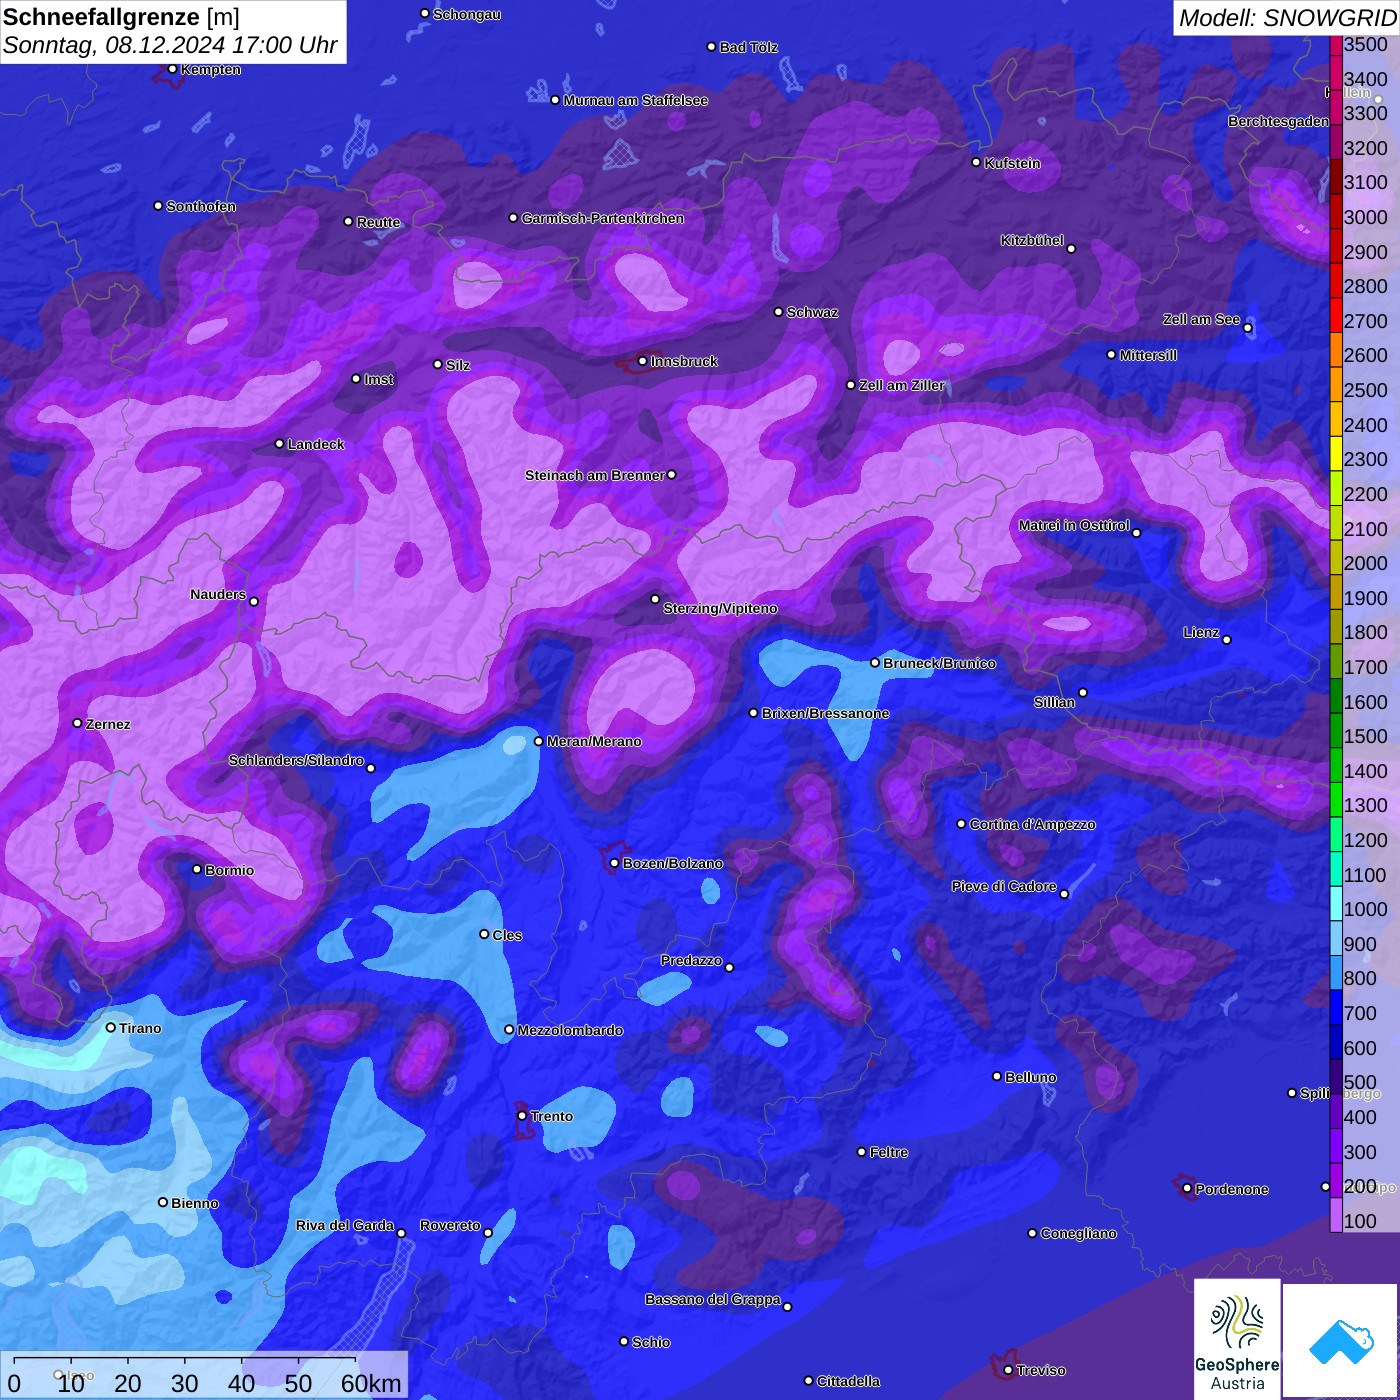Click the date Sonntag, 08.12.2024 17:00 Uhr
Viewport: 1400px width, 1400px height.
[x=170, y=45]
